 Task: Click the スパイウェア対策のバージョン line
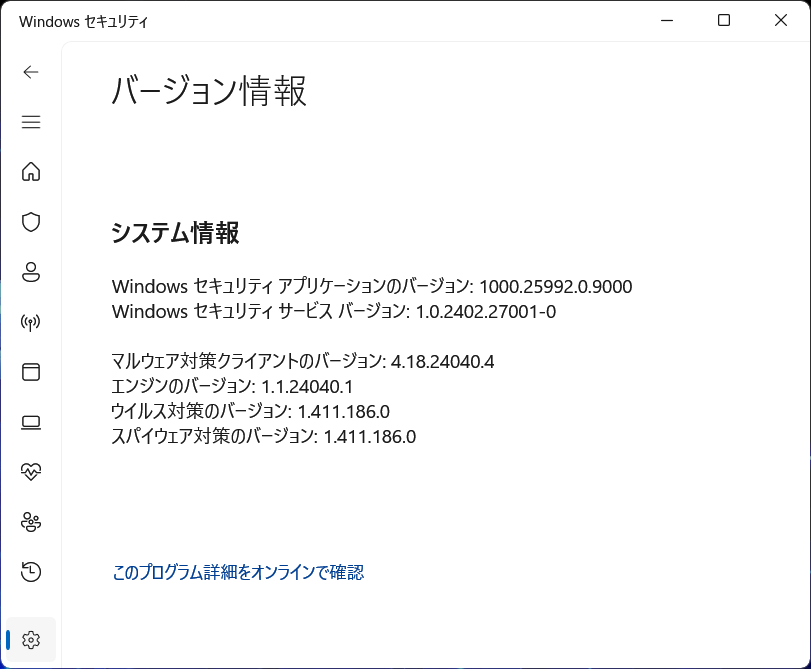[264, 437]
